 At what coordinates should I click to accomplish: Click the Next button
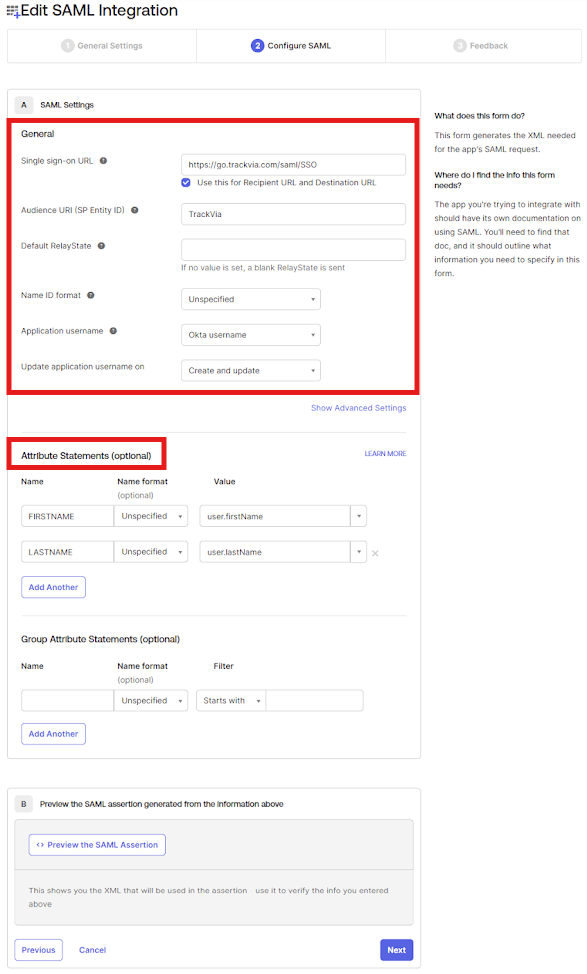click(x=396, y=950)
